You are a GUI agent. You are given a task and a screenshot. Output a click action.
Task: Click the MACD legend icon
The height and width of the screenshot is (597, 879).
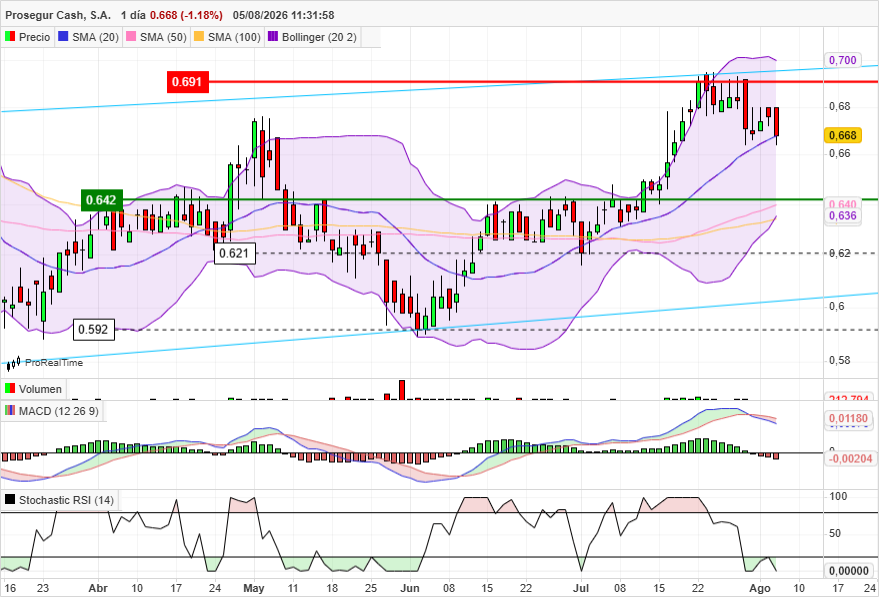(x=10, y=411)
